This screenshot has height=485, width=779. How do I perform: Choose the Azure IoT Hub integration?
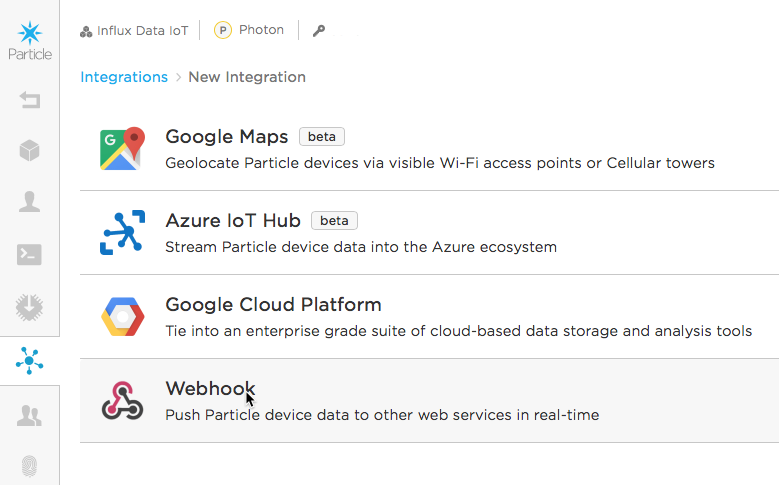tap(429, 233)
